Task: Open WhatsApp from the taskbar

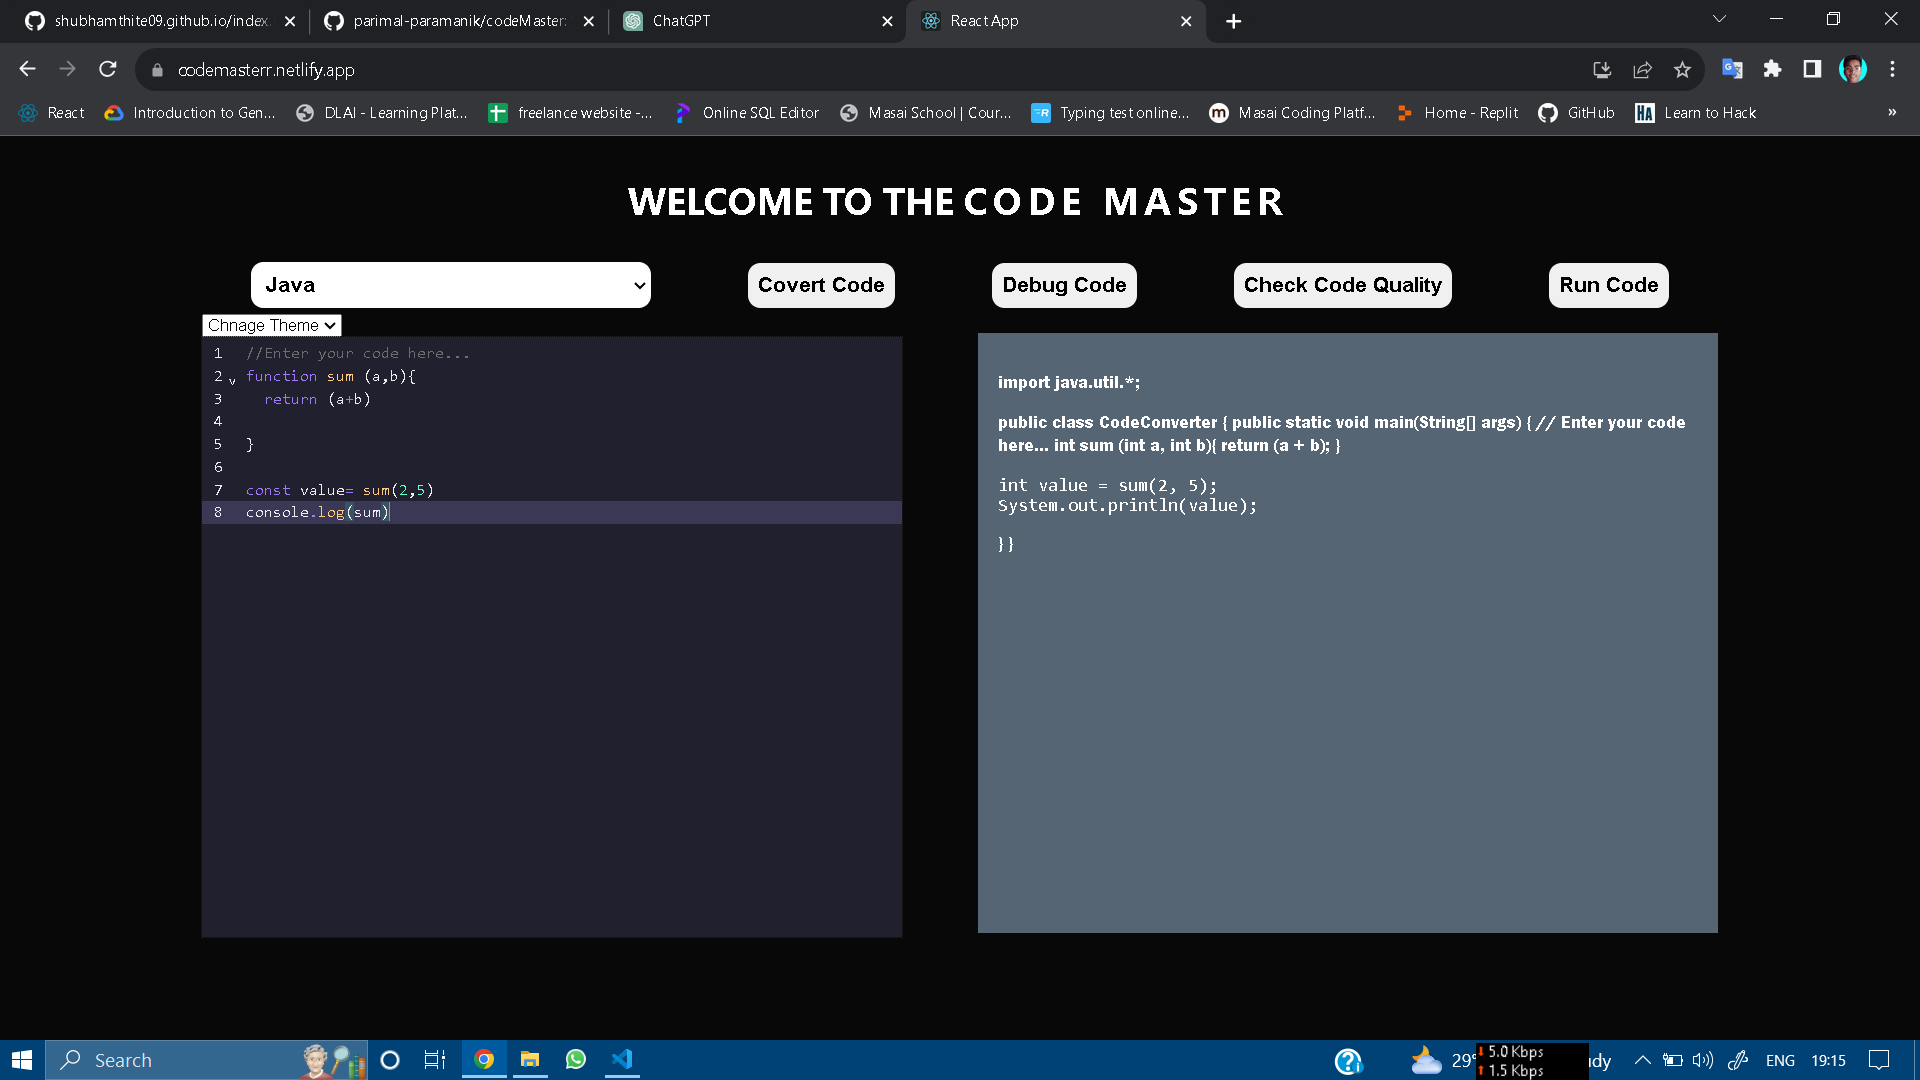Action: pyautogui.click(x=576, y=1059)
